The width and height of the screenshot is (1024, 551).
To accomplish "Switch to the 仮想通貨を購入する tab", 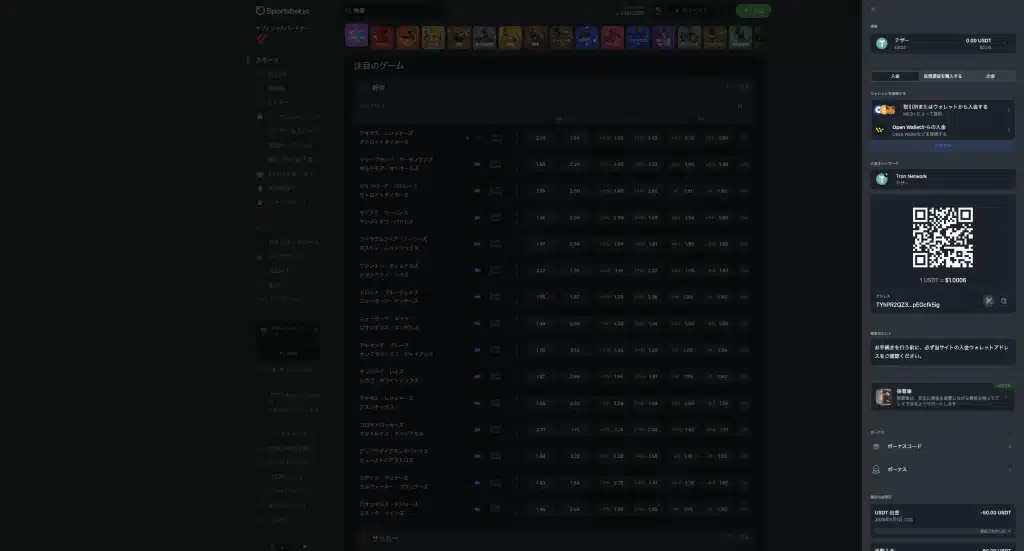I will pyautogui.click(x=942, y=76).
